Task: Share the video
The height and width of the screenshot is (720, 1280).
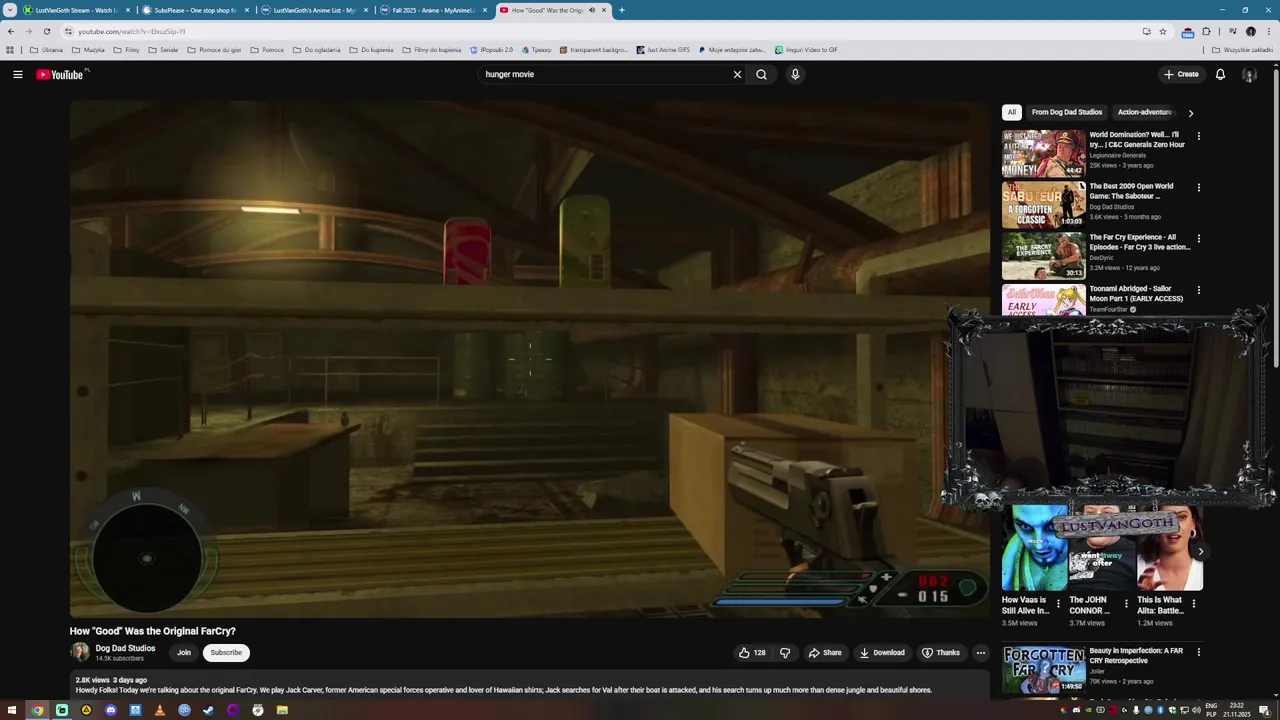Action: [825, 652]
